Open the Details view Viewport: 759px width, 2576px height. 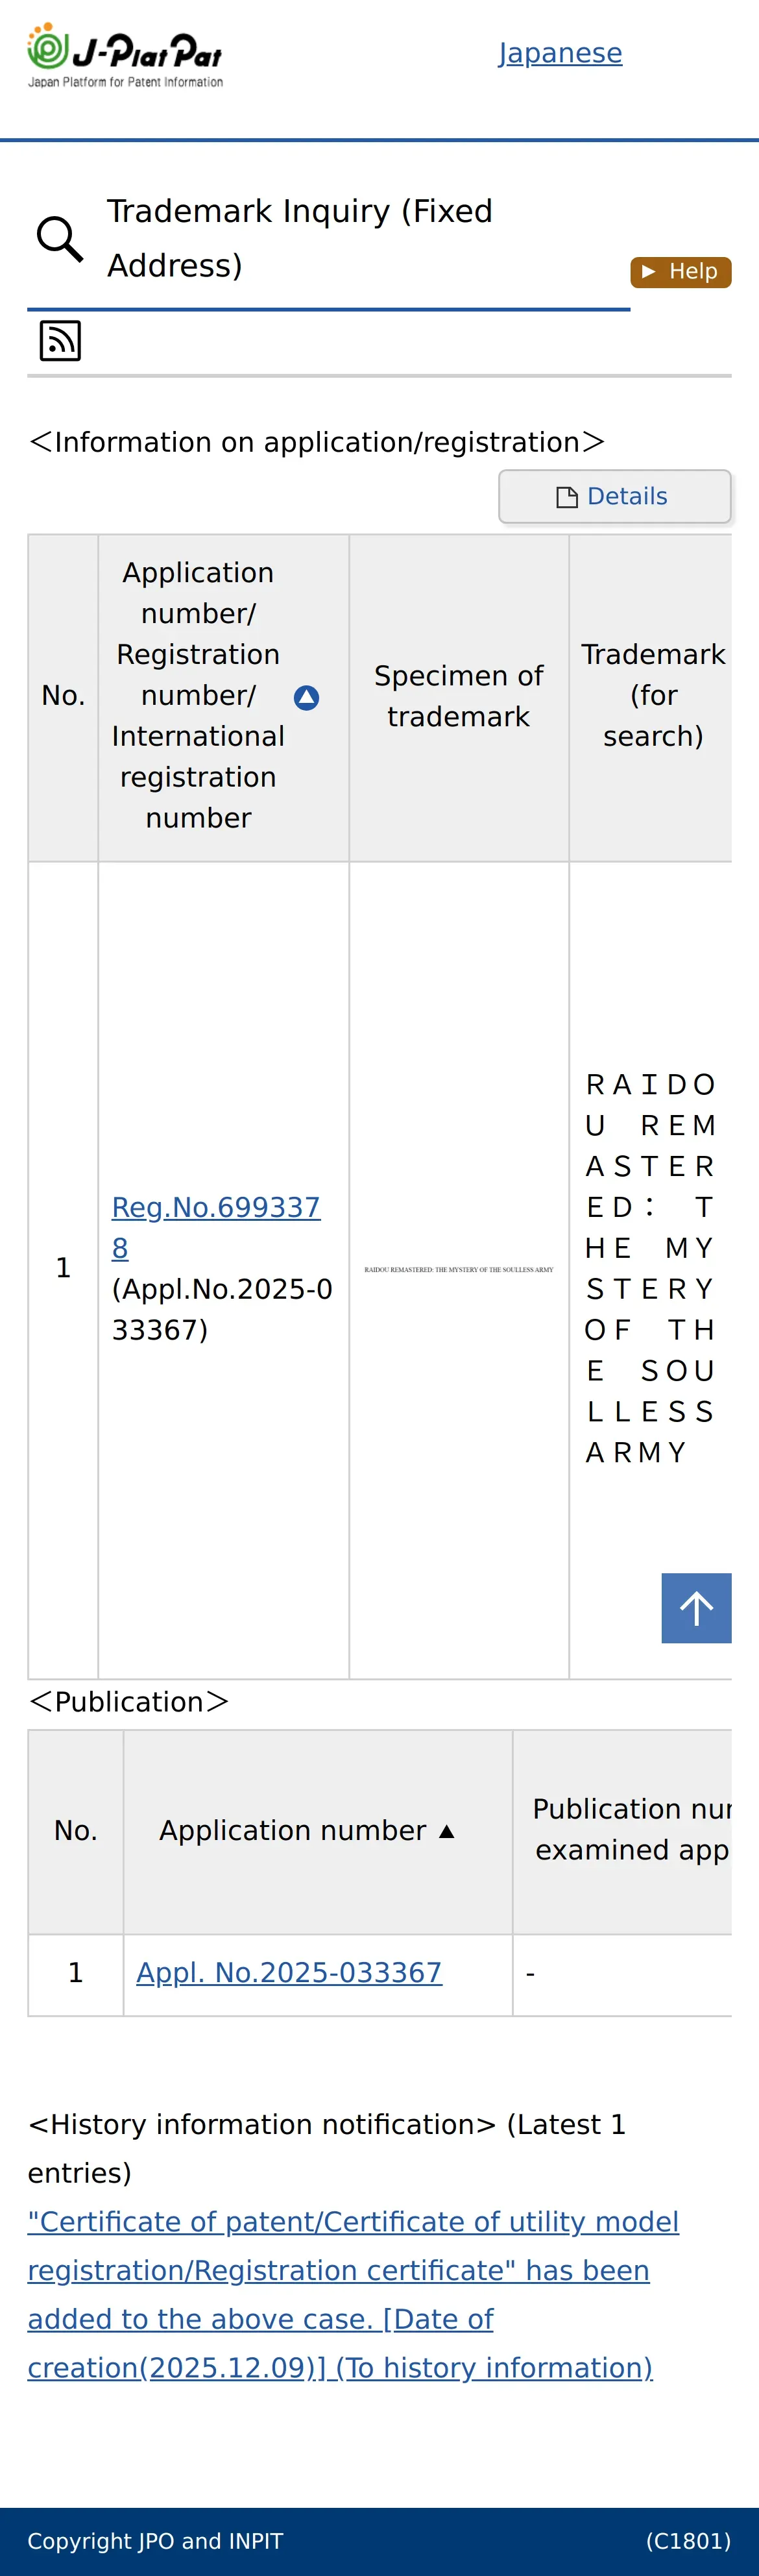tap(615, 497)
